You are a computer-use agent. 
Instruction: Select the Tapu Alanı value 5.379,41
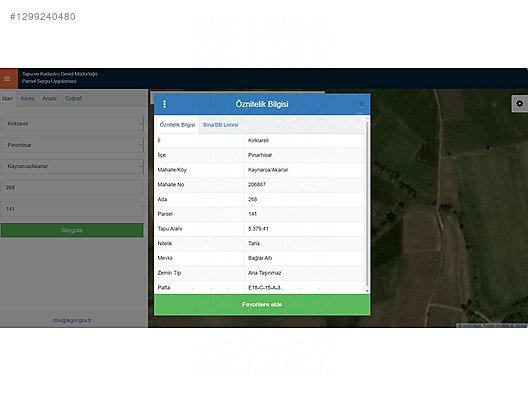tap(258, 229)
